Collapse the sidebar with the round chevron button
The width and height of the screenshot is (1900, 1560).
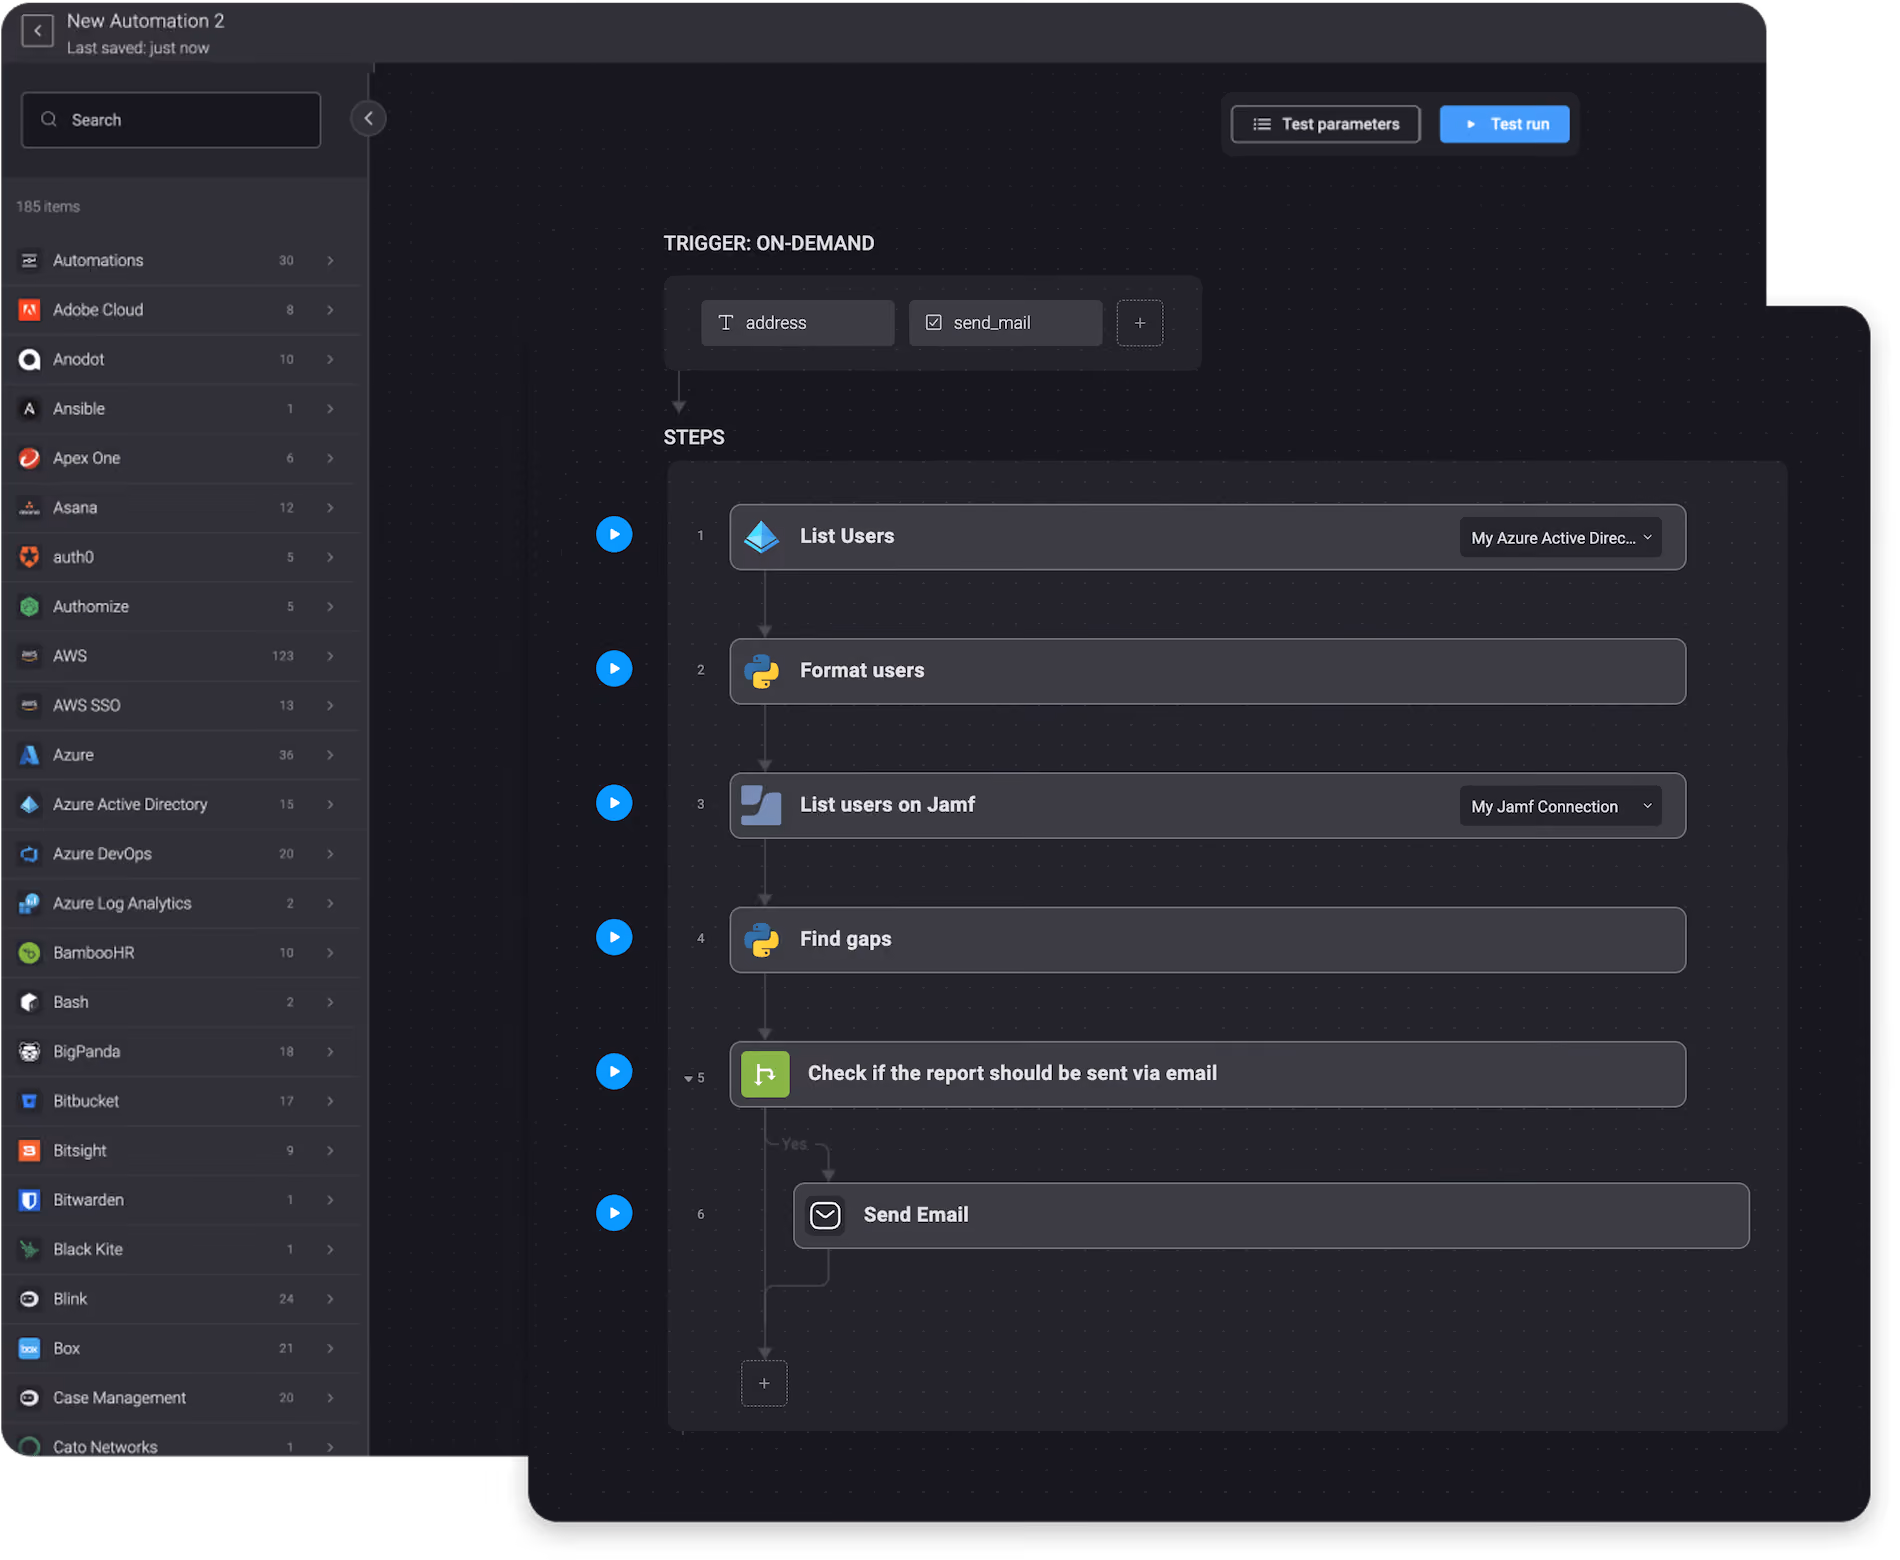(368, 119)
